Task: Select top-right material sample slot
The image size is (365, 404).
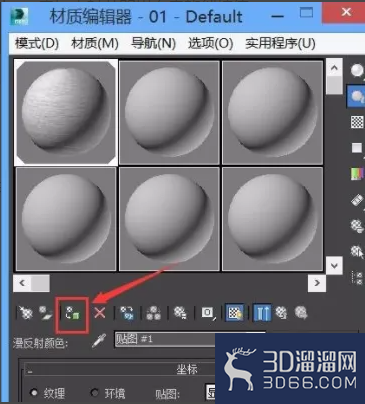Action: point(272,113)
